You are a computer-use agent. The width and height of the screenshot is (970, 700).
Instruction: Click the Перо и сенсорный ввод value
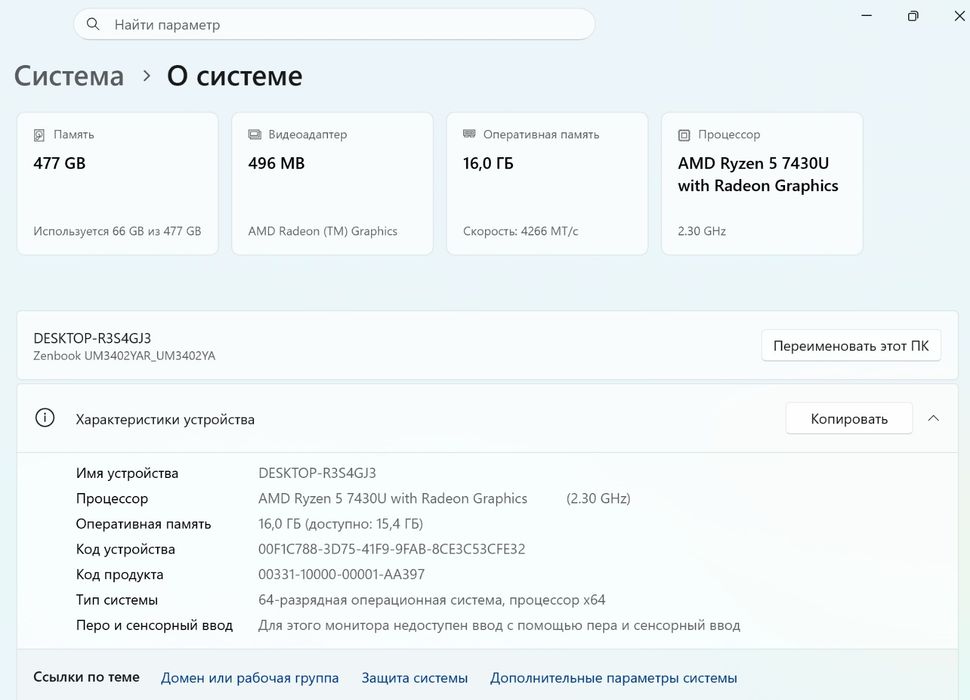tap(499, 625)
